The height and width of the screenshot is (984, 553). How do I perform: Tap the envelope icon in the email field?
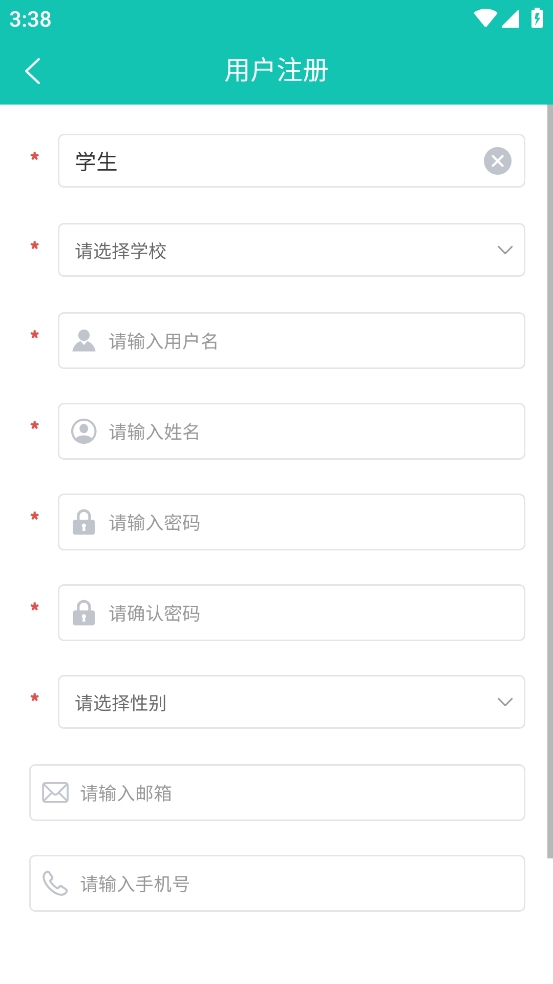55,793
